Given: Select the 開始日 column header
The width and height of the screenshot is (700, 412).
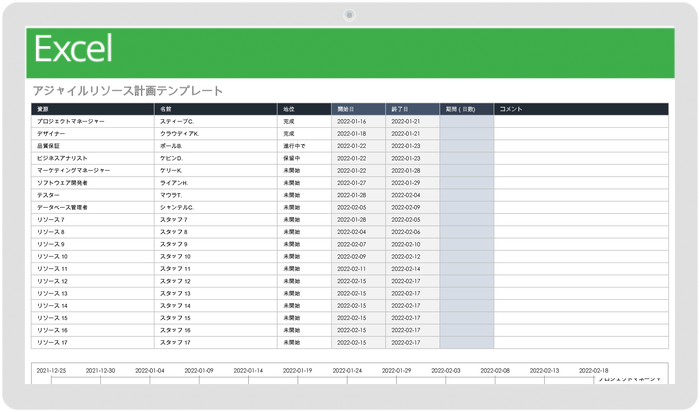Looking at the screenshot, I should pyautogui.click(x=358, y=109).
